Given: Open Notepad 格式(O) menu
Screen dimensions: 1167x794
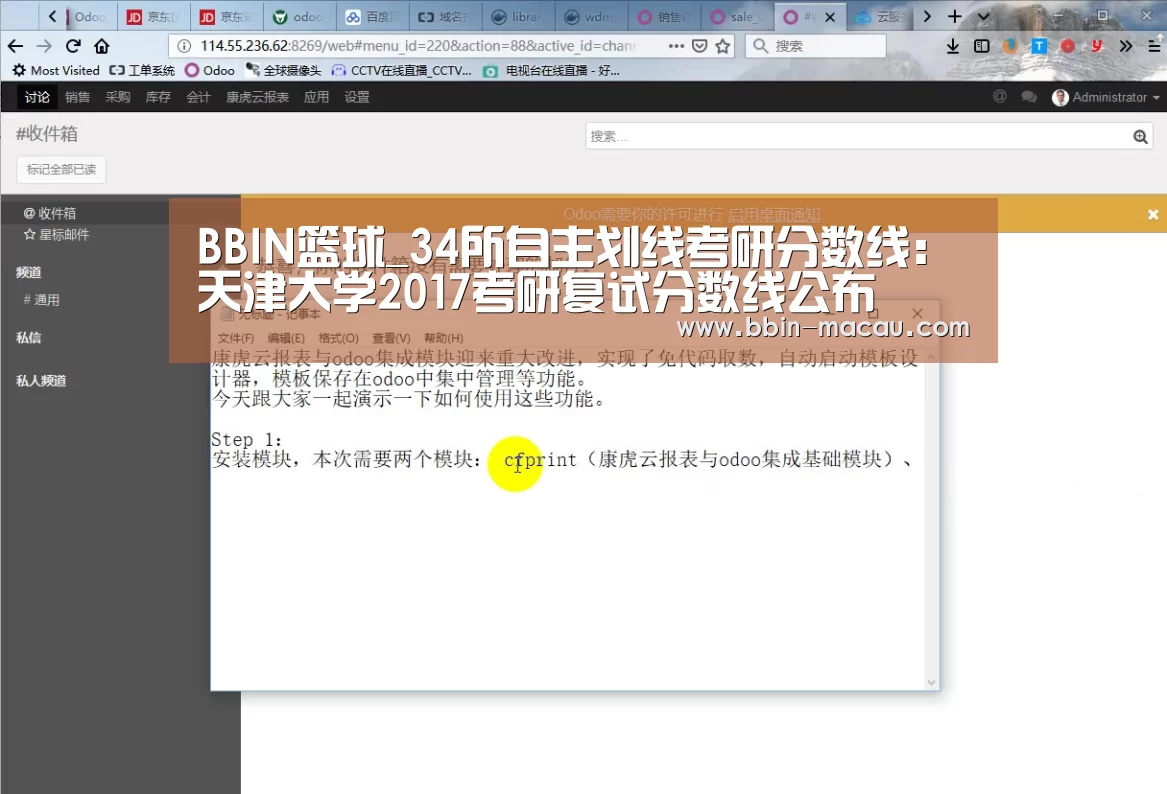Looking at the screenshot, I should point(339,339).
